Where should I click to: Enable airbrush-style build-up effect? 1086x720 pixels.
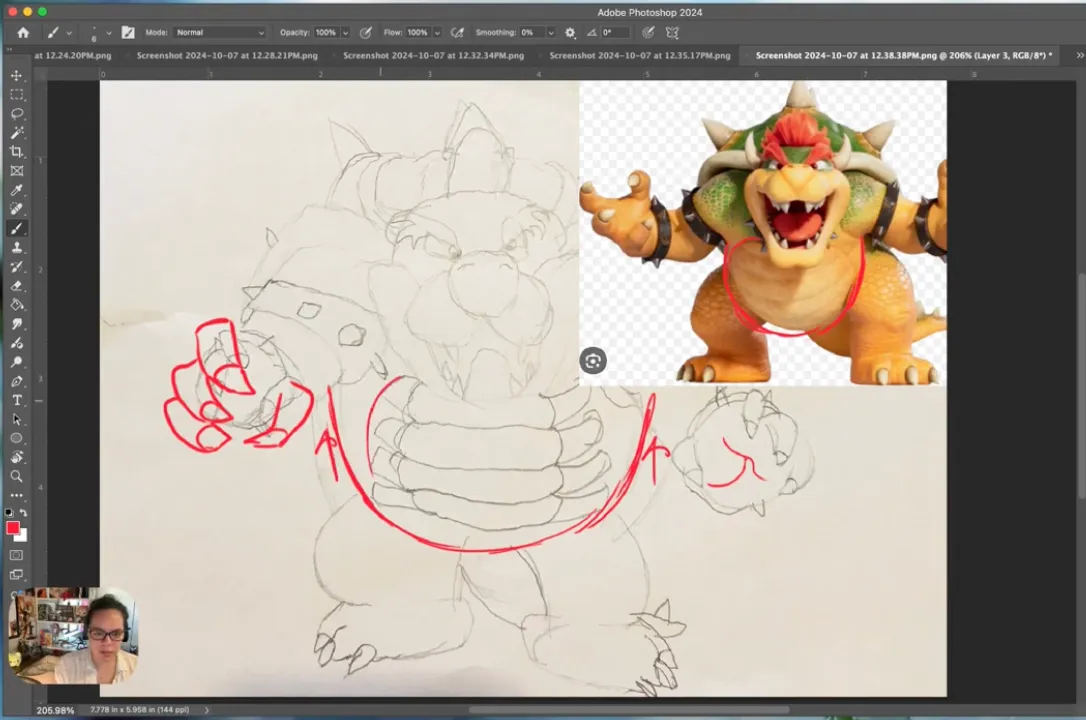(458, 33)
